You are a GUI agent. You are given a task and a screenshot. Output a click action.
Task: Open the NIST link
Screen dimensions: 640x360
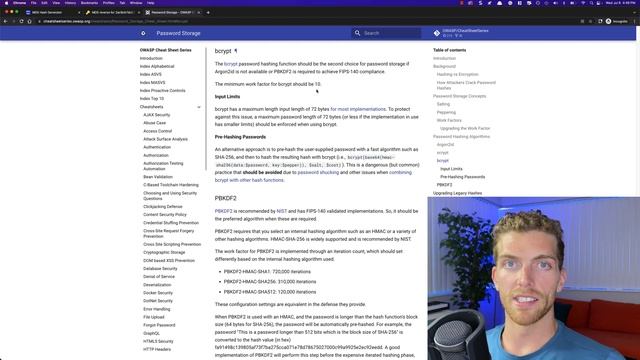[282, 211]
